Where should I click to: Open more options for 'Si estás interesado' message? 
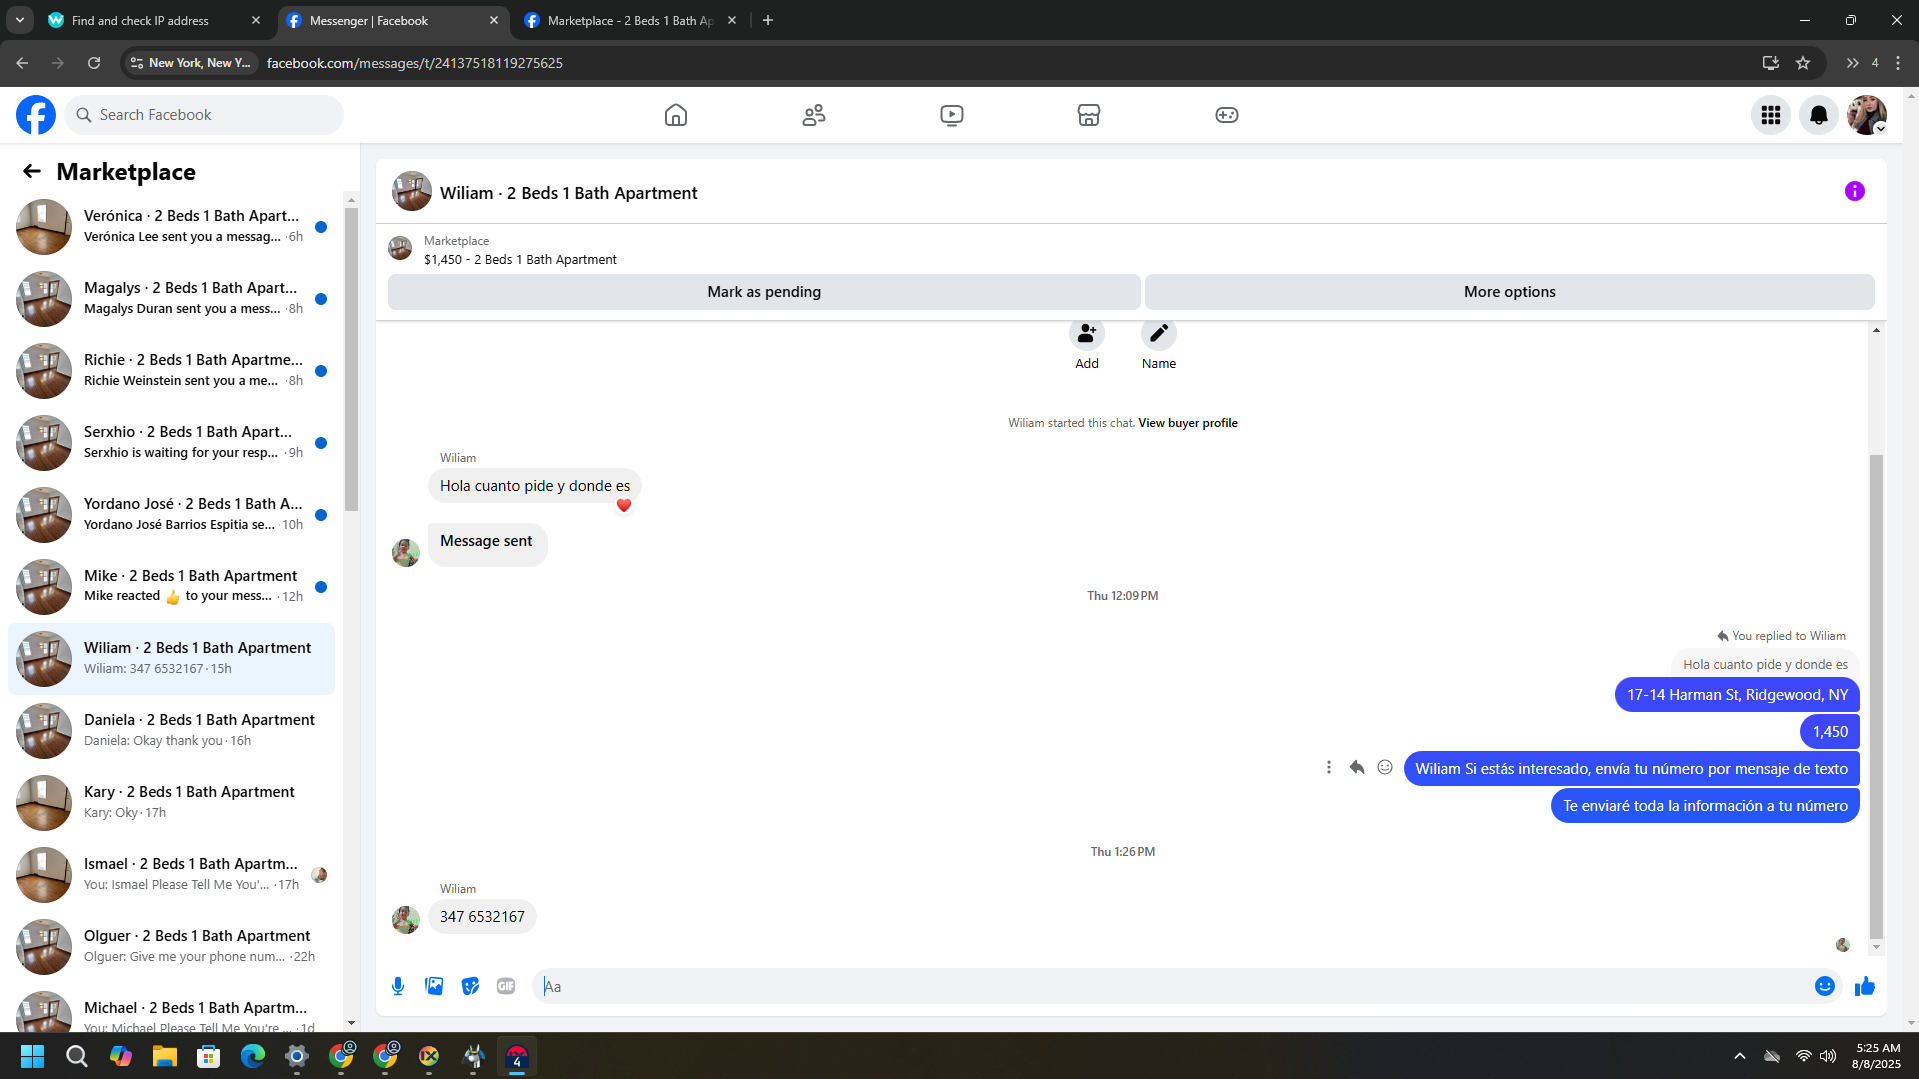[x=1329, y=767]
